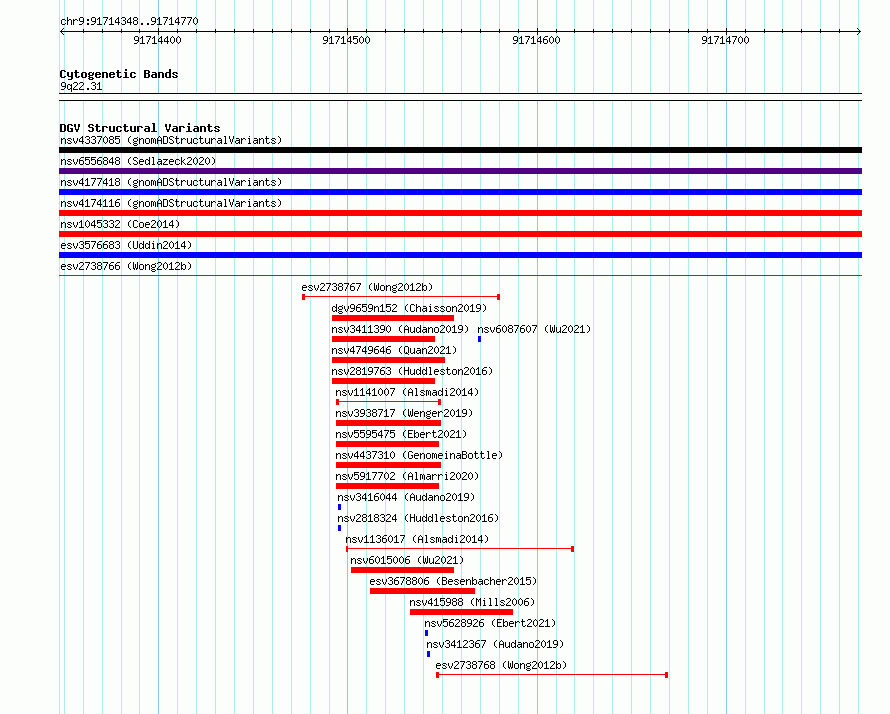Select the red nsv4437310 variant bar
This screenshot has width=890, height=714.
[388, 465]
